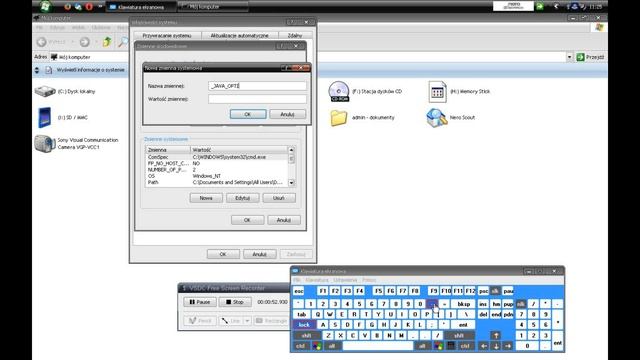This screenshot has height=360, width=640.
Task: Click the bksp key on on-screen keyboard
Action: [463, 304]
